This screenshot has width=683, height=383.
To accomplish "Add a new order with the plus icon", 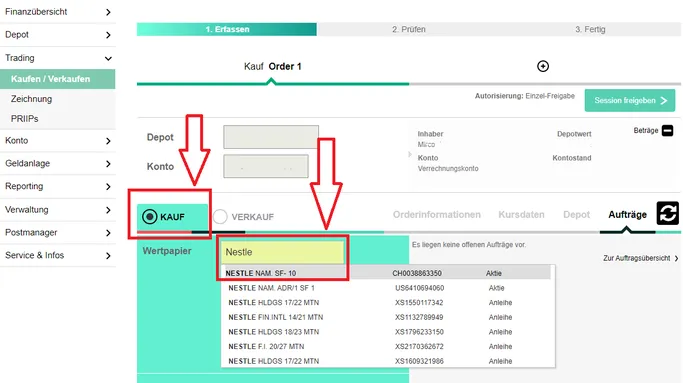I will tap(543, 66).
